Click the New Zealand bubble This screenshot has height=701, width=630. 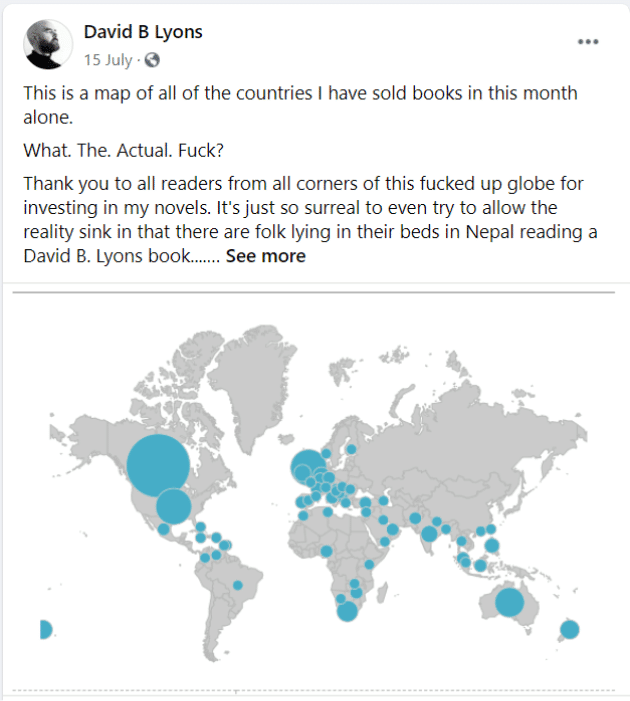[x=570, y=629]
